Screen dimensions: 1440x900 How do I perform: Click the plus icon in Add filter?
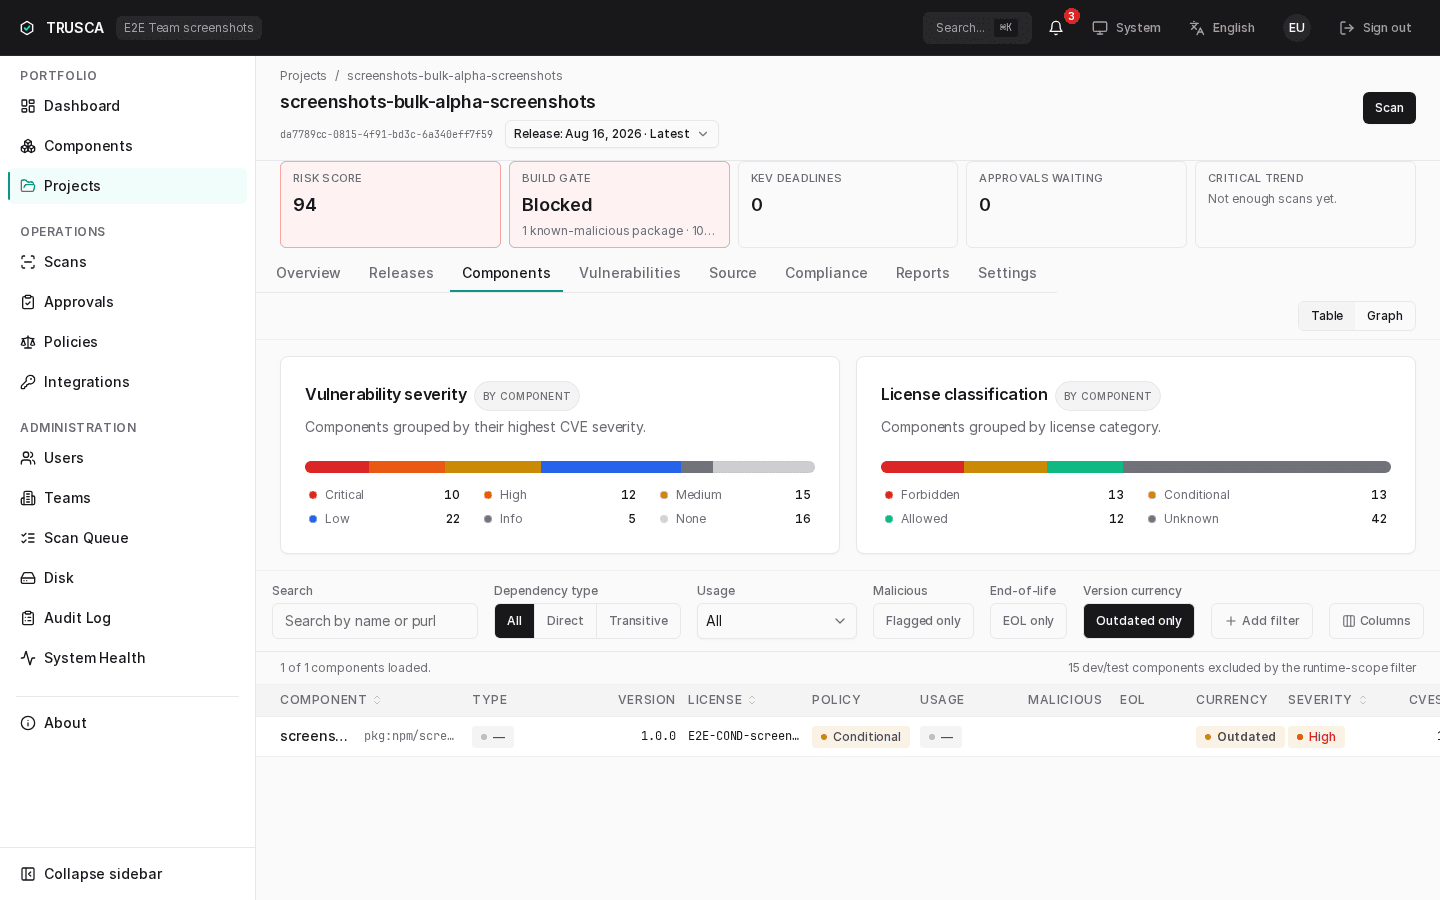click(1231, 621)
